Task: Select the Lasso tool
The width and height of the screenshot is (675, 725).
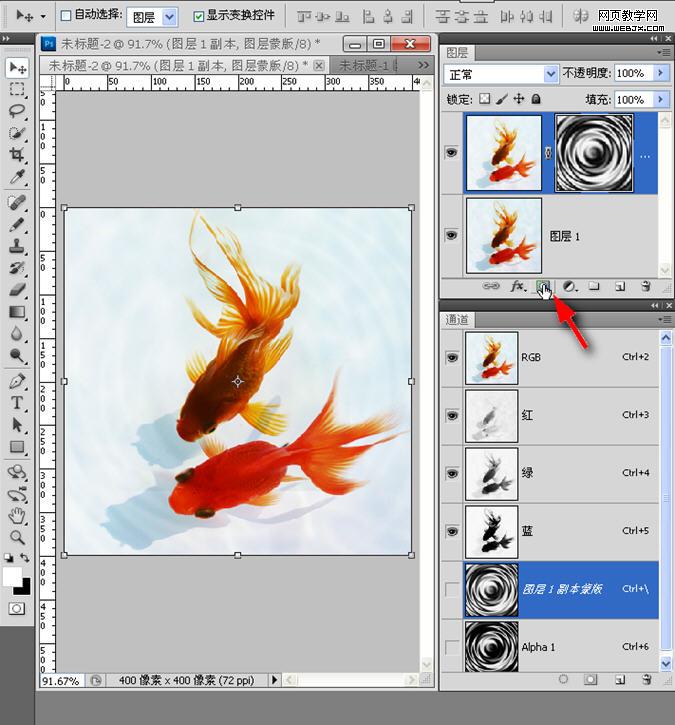Action: pyautogui.click(x=17, y=111)
